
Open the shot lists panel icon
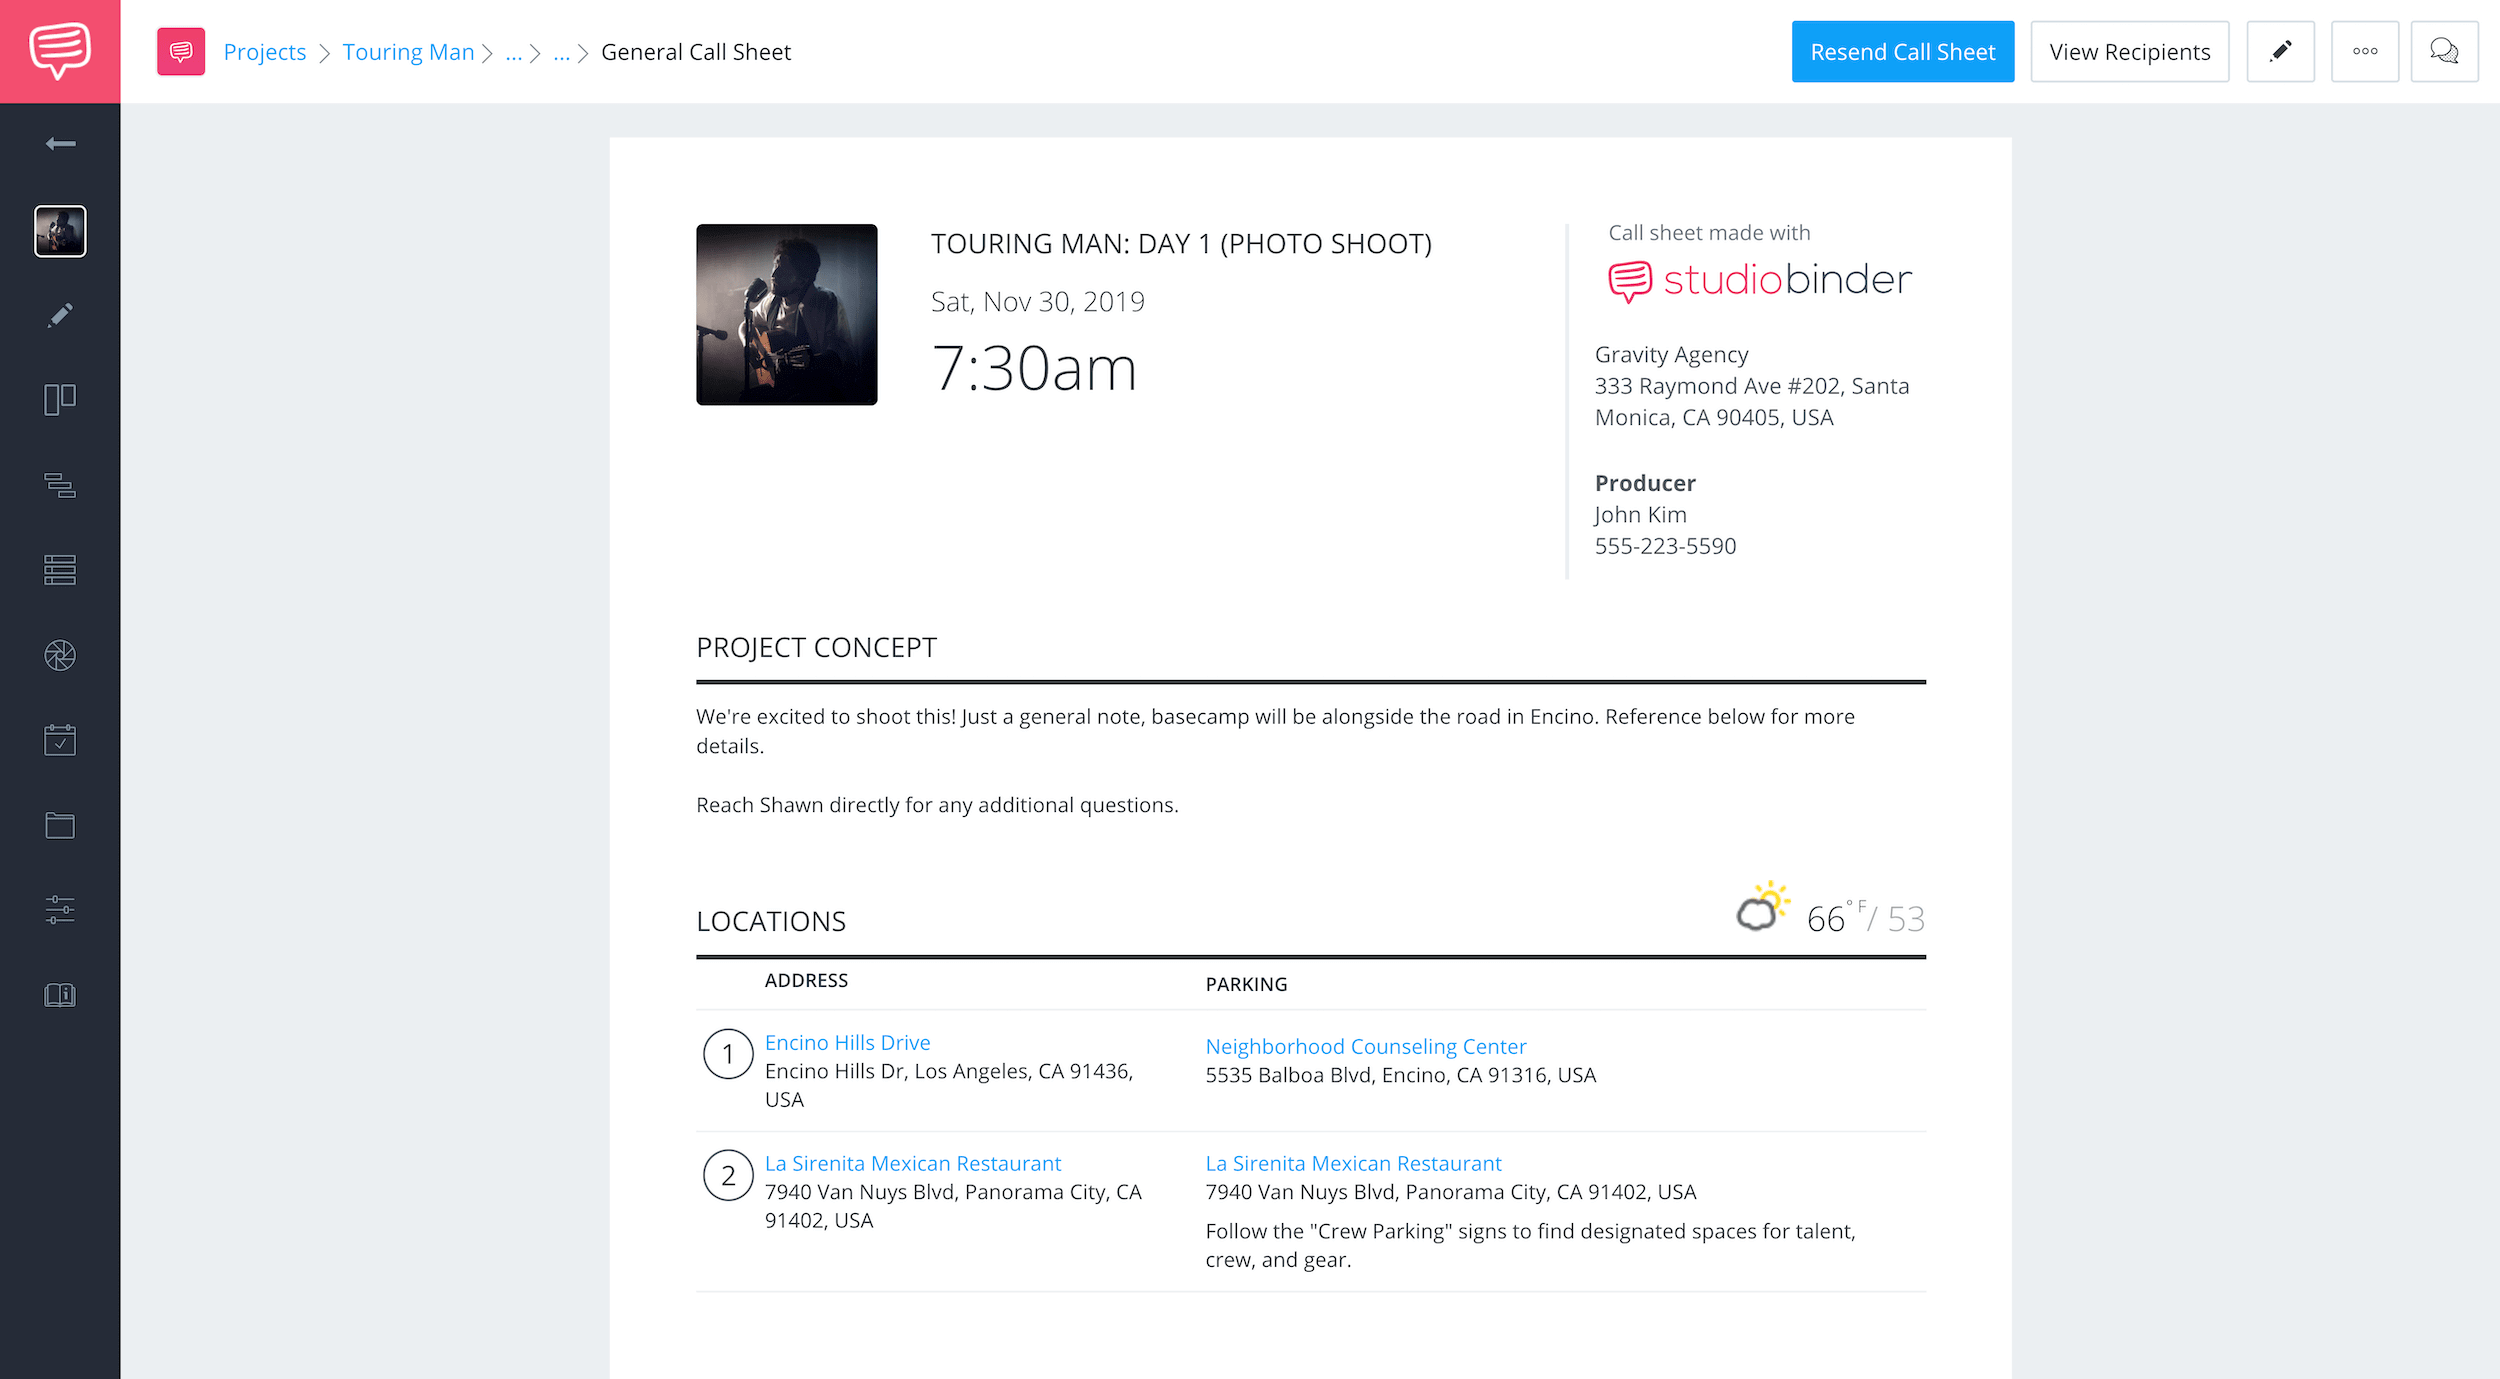tap(60, 399)
